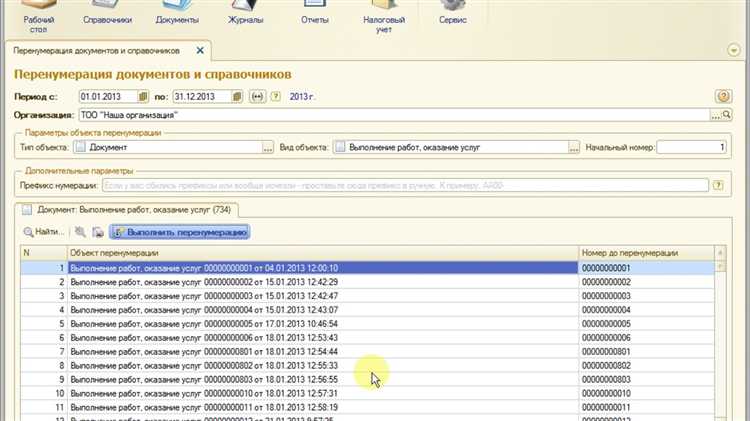Click the Выполнить перенумерацию button

(x=179, y=232)
